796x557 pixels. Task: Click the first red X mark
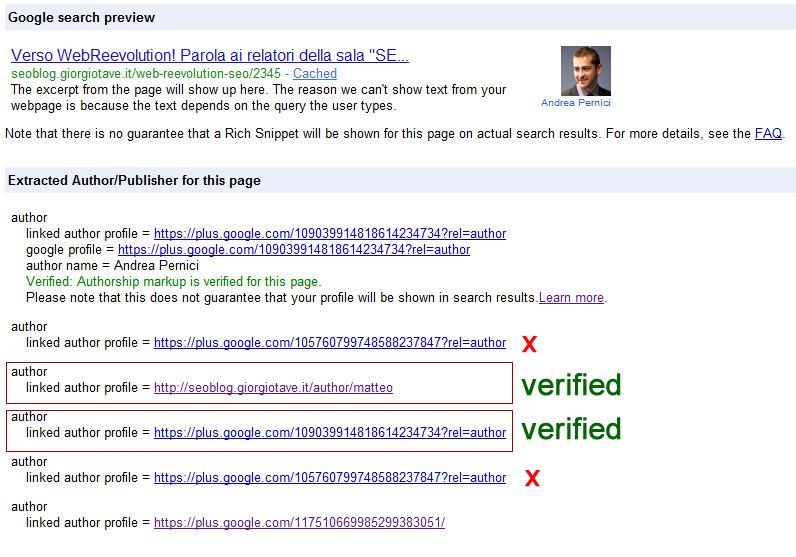tap(529, 344)
